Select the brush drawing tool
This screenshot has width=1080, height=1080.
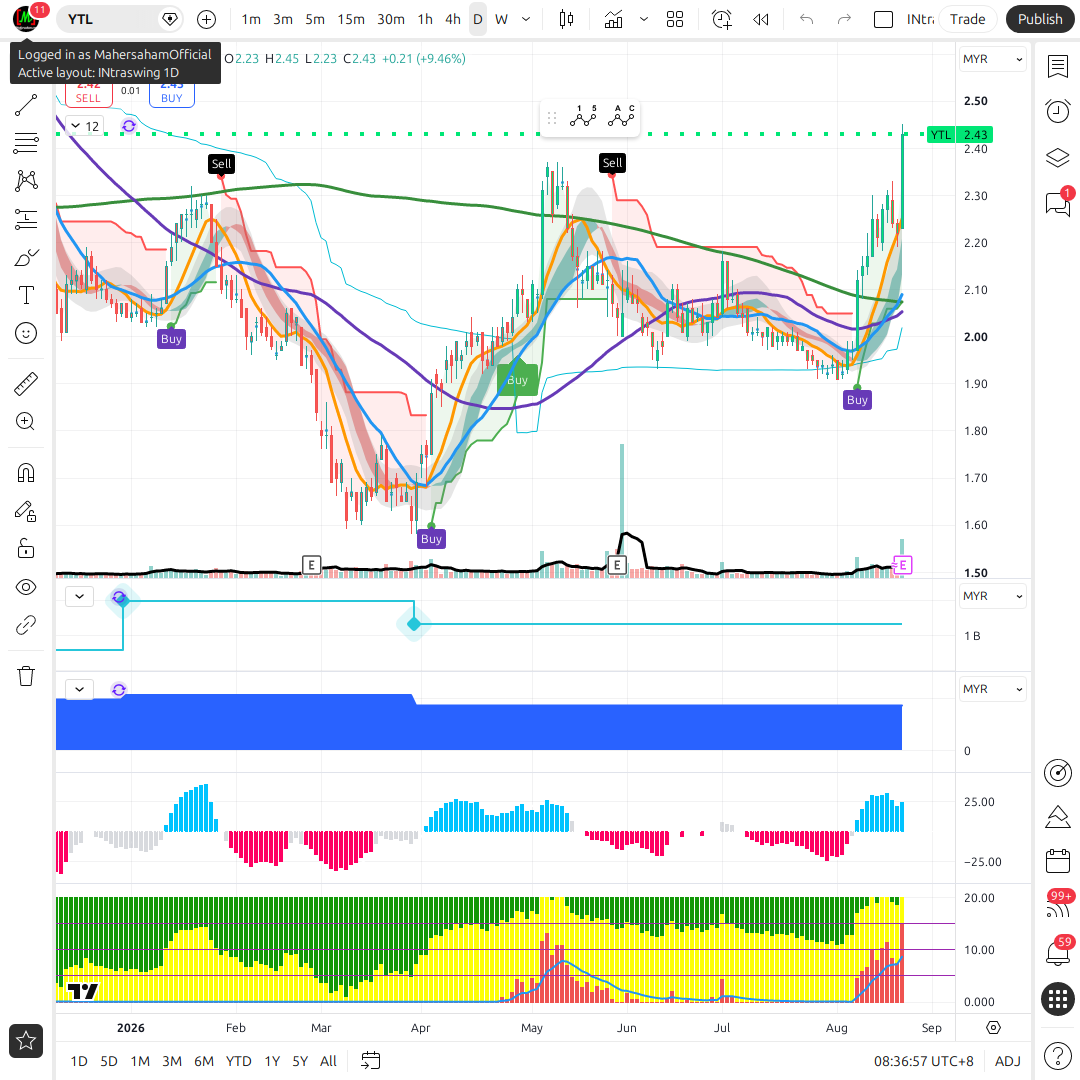(26, 258)
